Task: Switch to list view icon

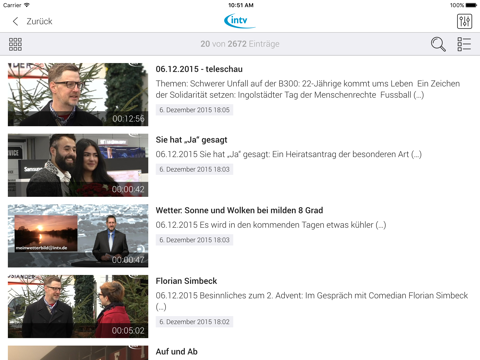Action: coord(464,44)
